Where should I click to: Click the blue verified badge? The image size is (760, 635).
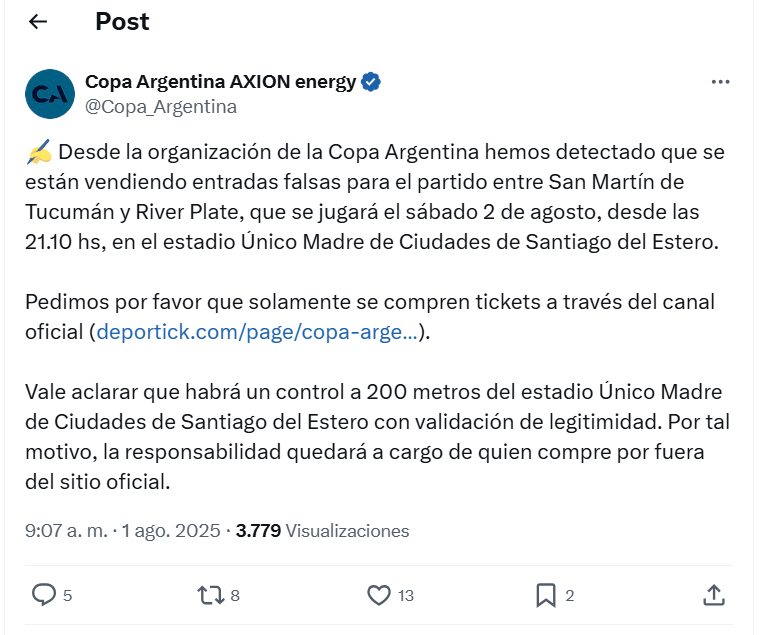point(371,82)
